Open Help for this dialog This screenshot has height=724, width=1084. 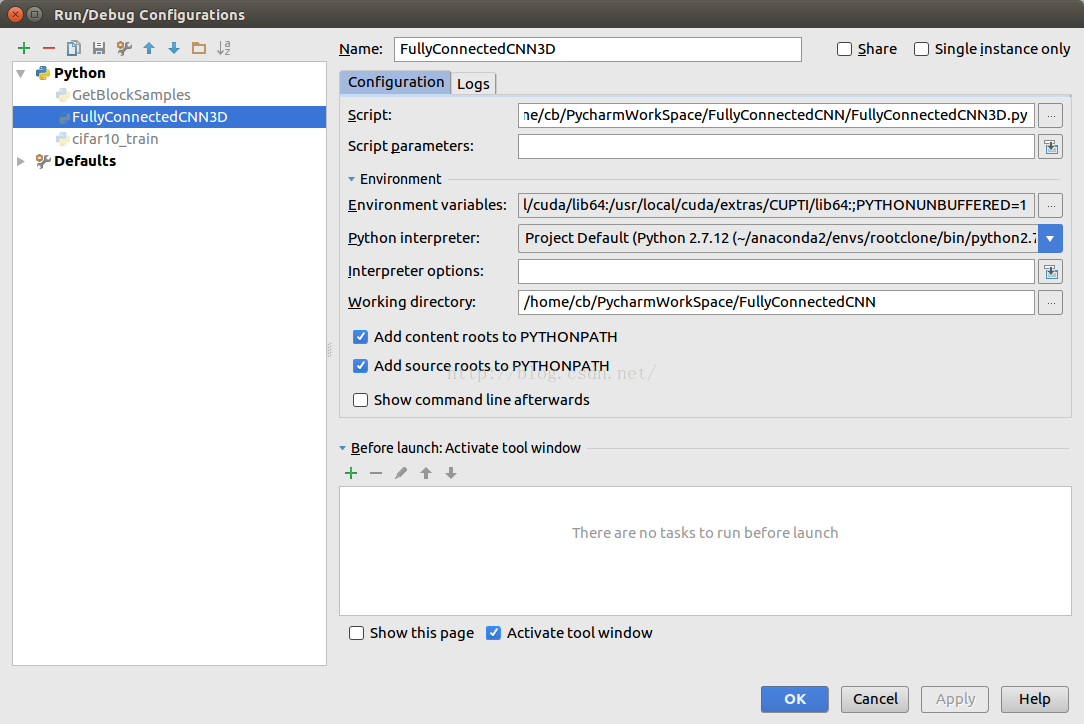1035,699
